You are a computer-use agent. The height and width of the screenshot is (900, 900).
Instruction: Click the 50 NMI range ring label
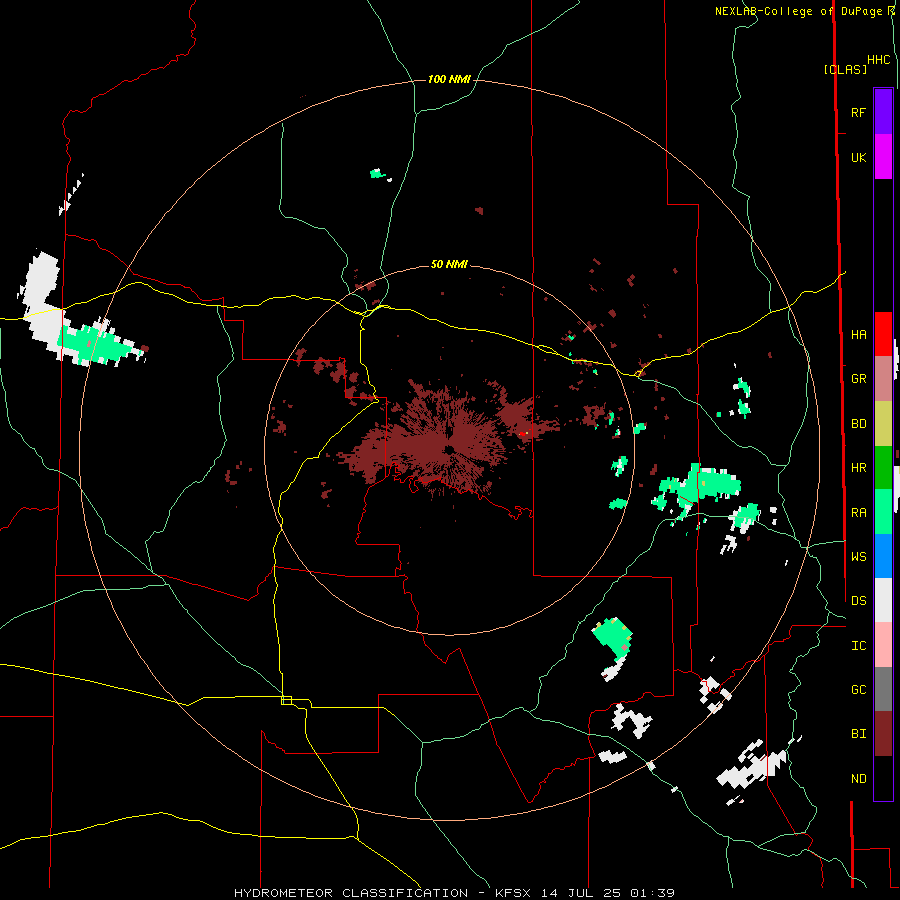(449, 264)
